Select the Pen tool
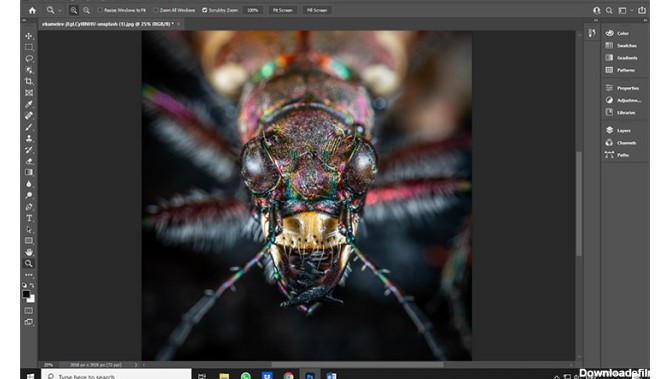This screenshot has height=379, width=670. click(x=29, y=207)
